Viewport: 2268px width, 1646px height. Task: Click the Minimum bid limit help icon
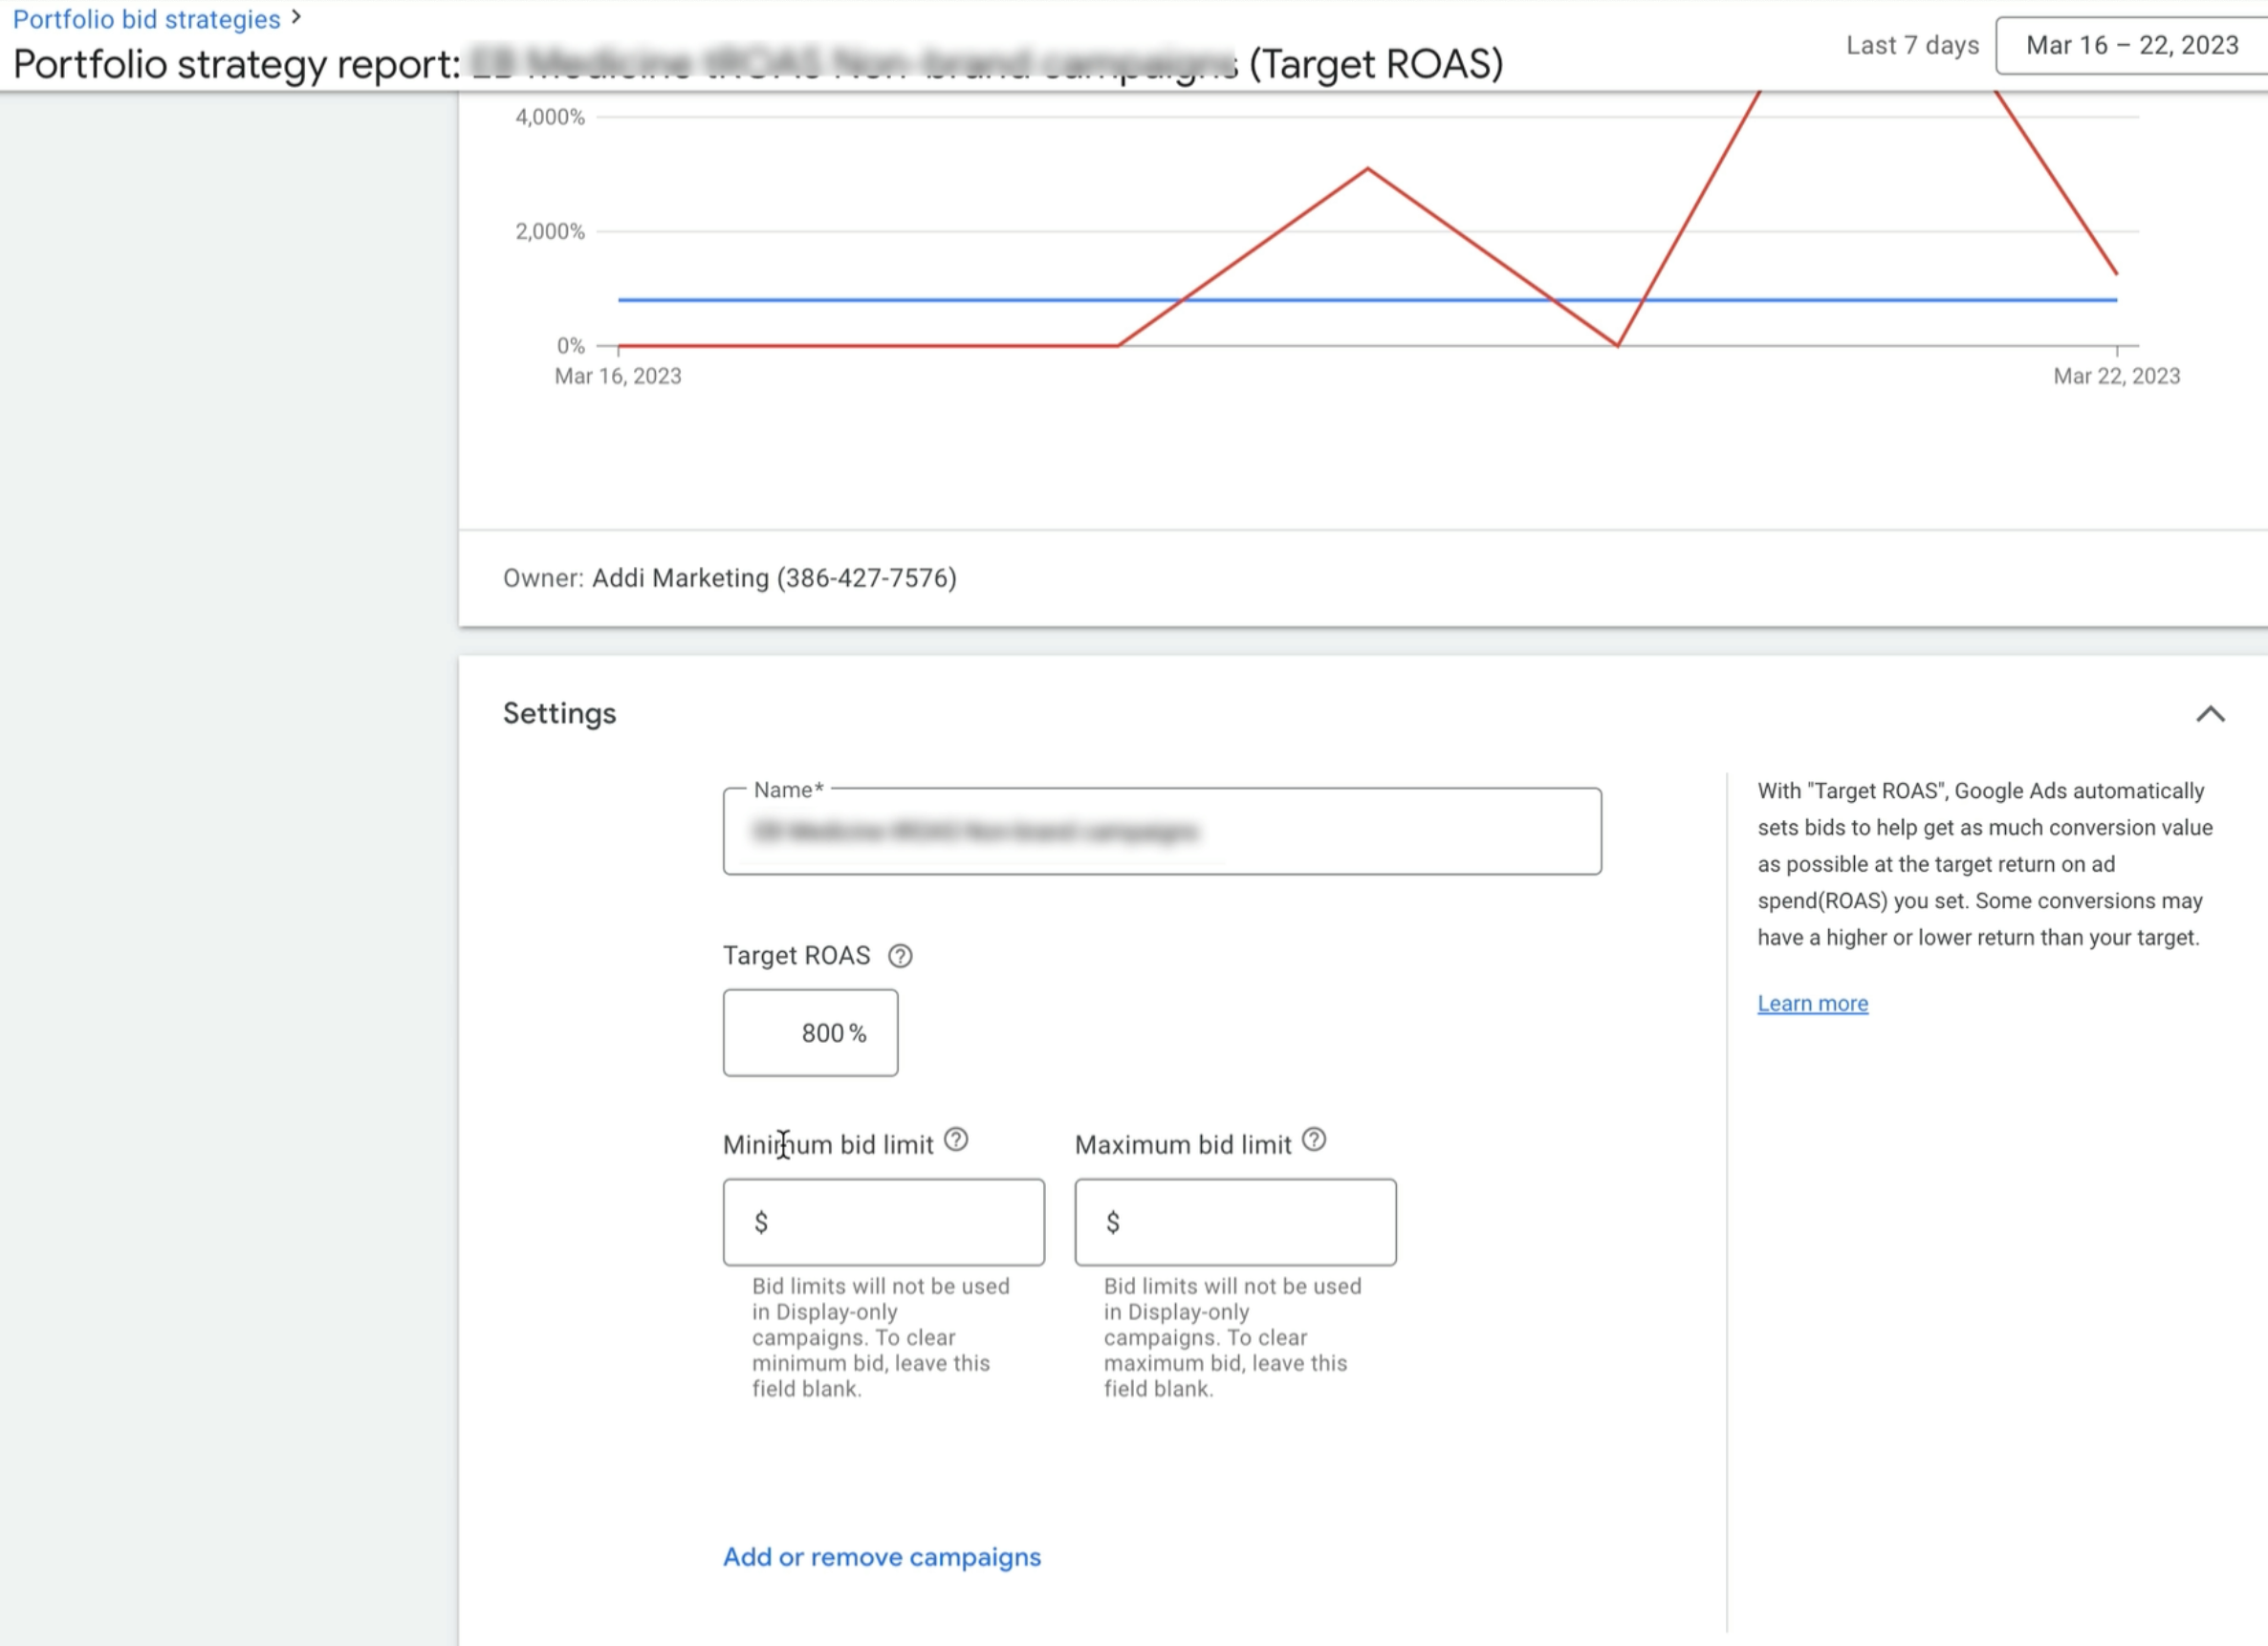click(956, 1140)
